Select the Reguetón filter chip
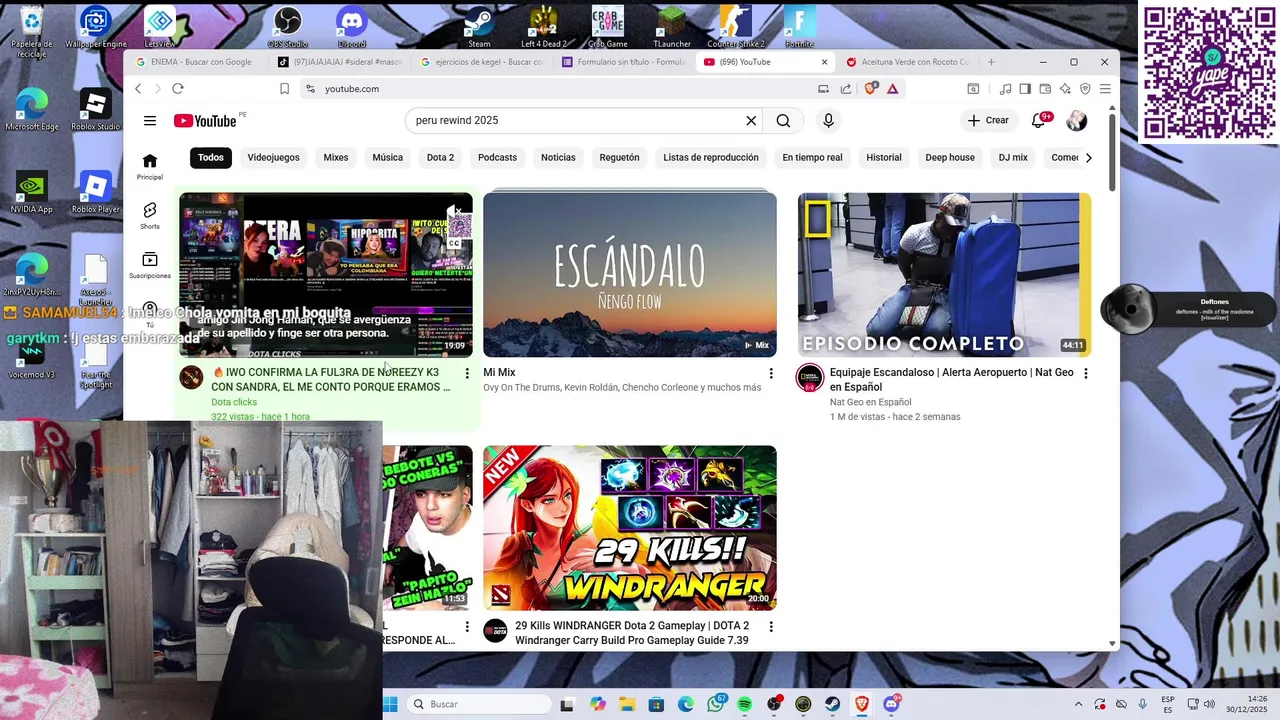This screenshot has height=720, width=1280. 619,158
